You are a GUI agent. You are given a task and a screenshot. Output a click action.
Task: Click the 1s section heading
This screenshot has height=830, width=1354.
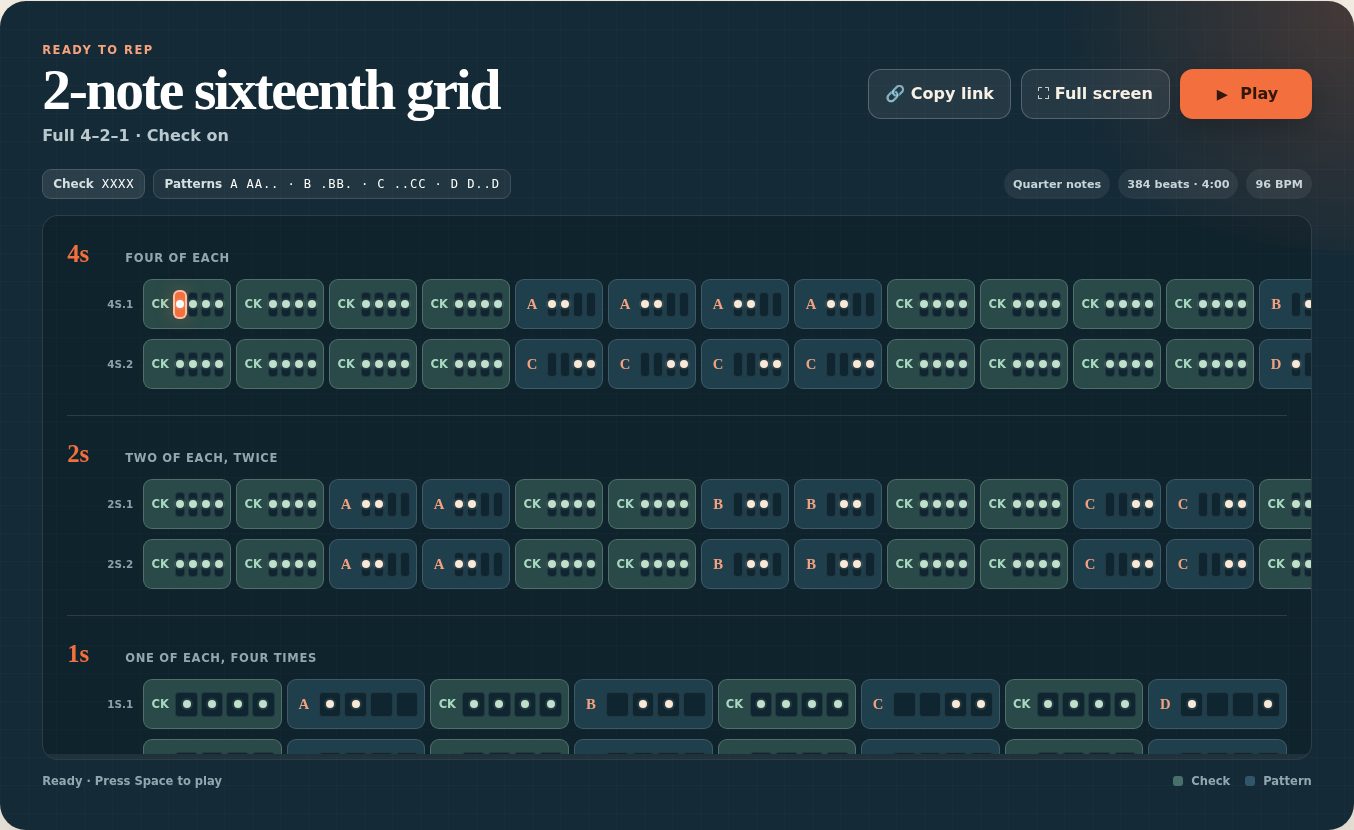coord(78,654)
